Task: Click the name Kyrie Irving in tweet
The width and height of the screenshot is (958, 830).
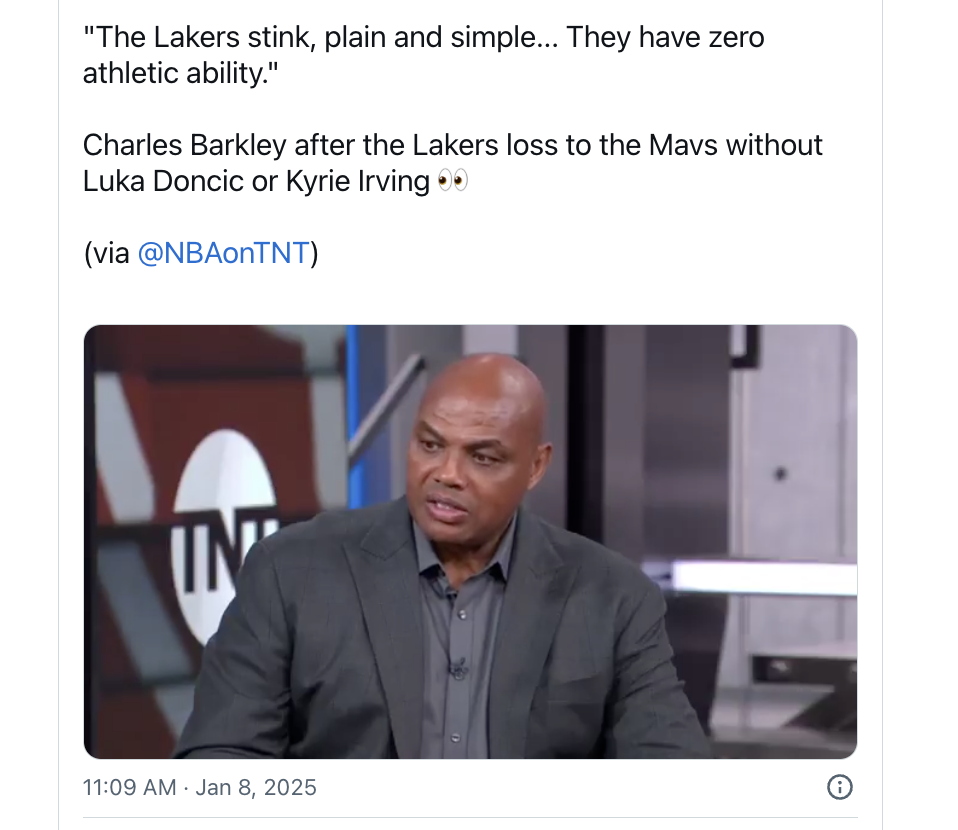Action: (358, 182)
